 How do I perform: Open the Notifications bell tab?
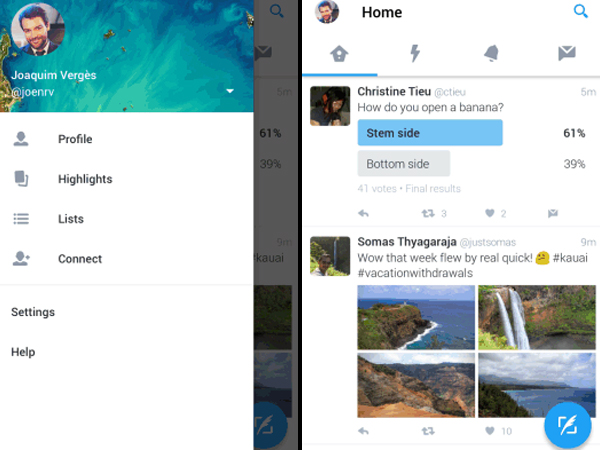(491, 53)
